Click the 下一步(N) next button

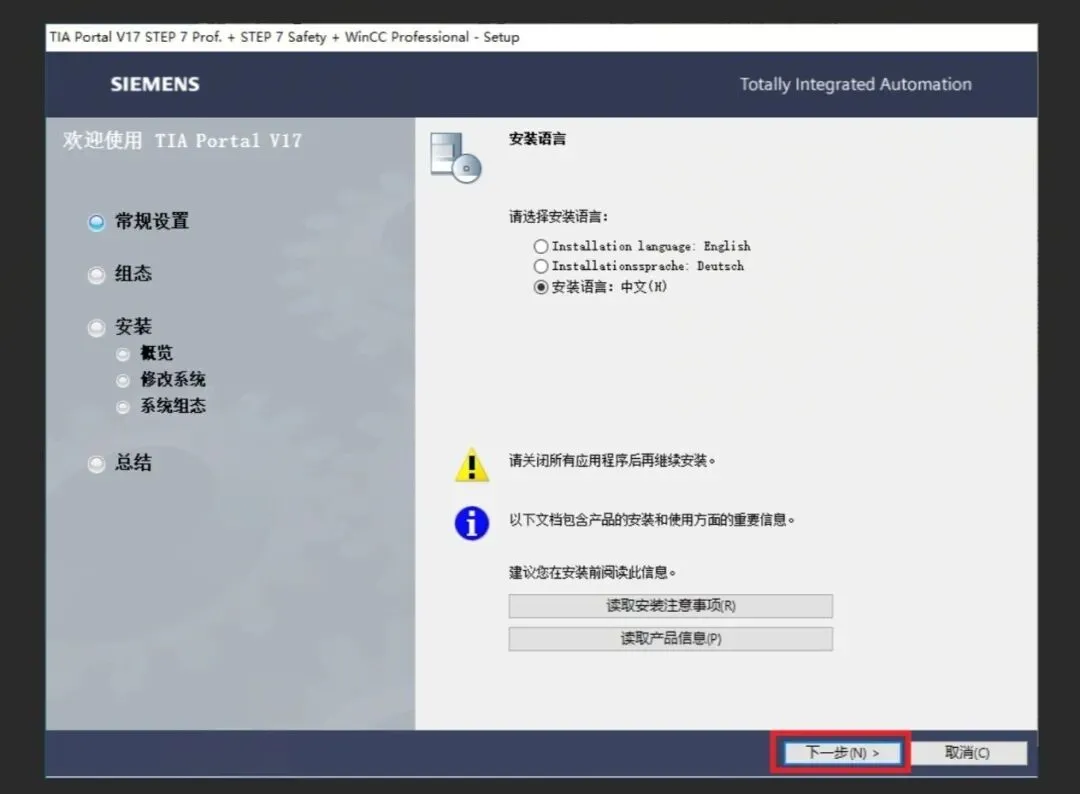pyautogui.click(x=842, y=753)
